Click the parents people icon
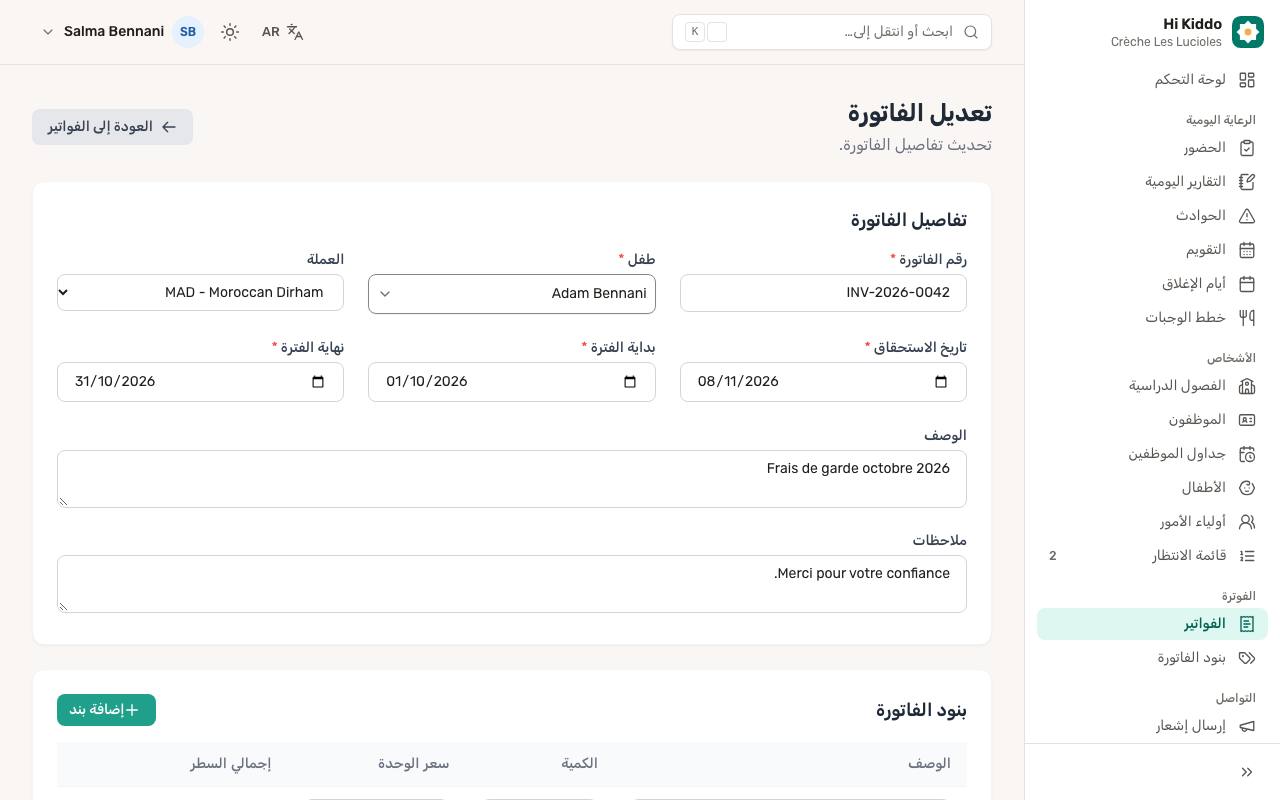This screenshot has width=1280, height=800. 1247,522
